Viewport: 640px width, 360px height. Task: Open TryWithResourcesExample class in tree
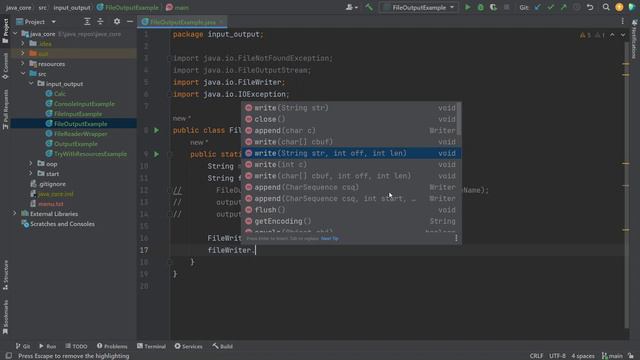pyautogui.click(x=90, y=154)
